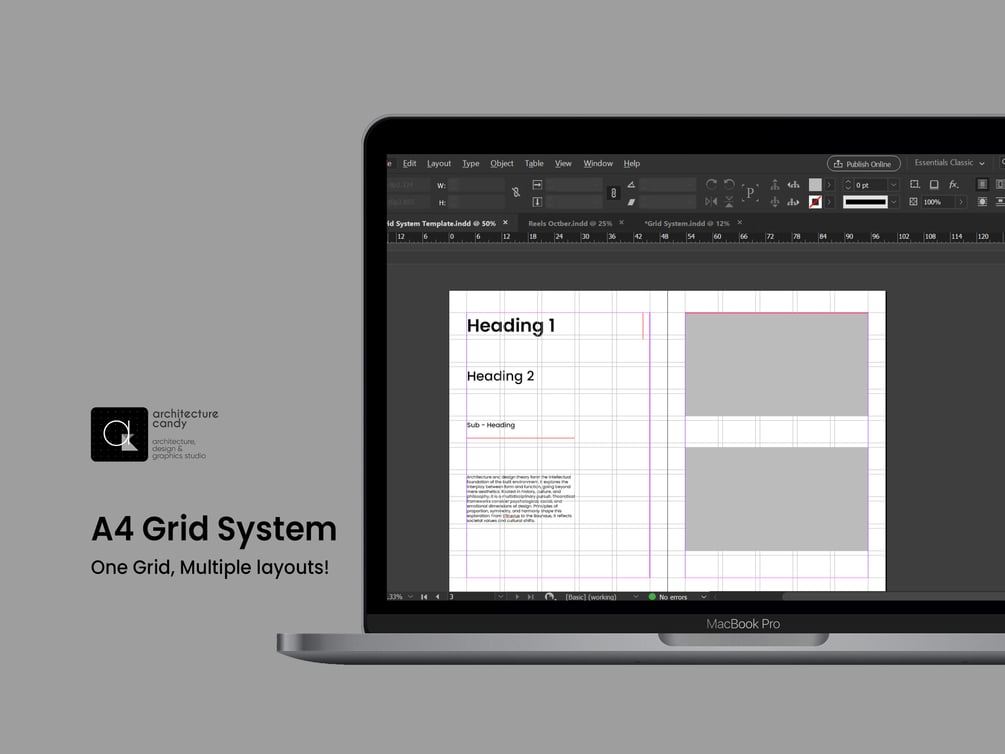Click the select content icon
Image resolution: width=1005 pixels, height=754 pixels.
point(775,202)
